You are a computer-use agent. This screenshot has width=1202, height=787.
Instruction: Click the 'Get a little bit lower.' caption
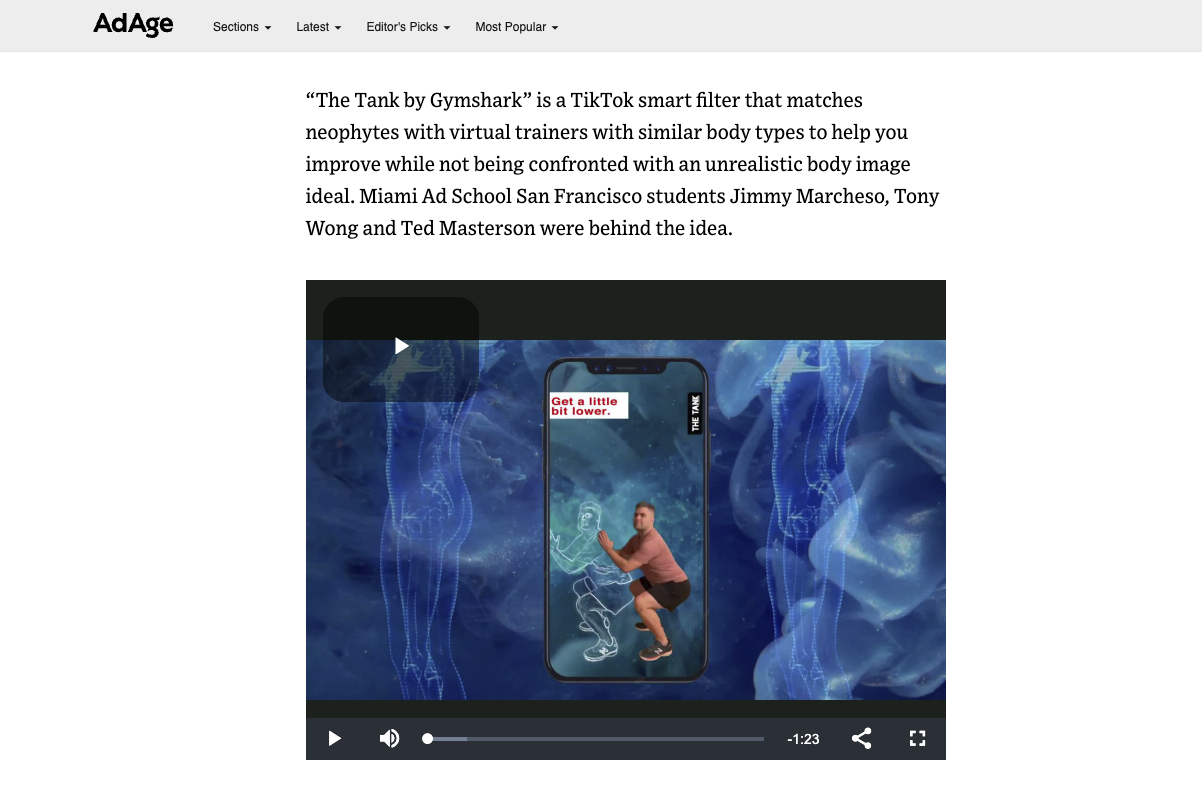pyautogui.click(x=589, y=405)
